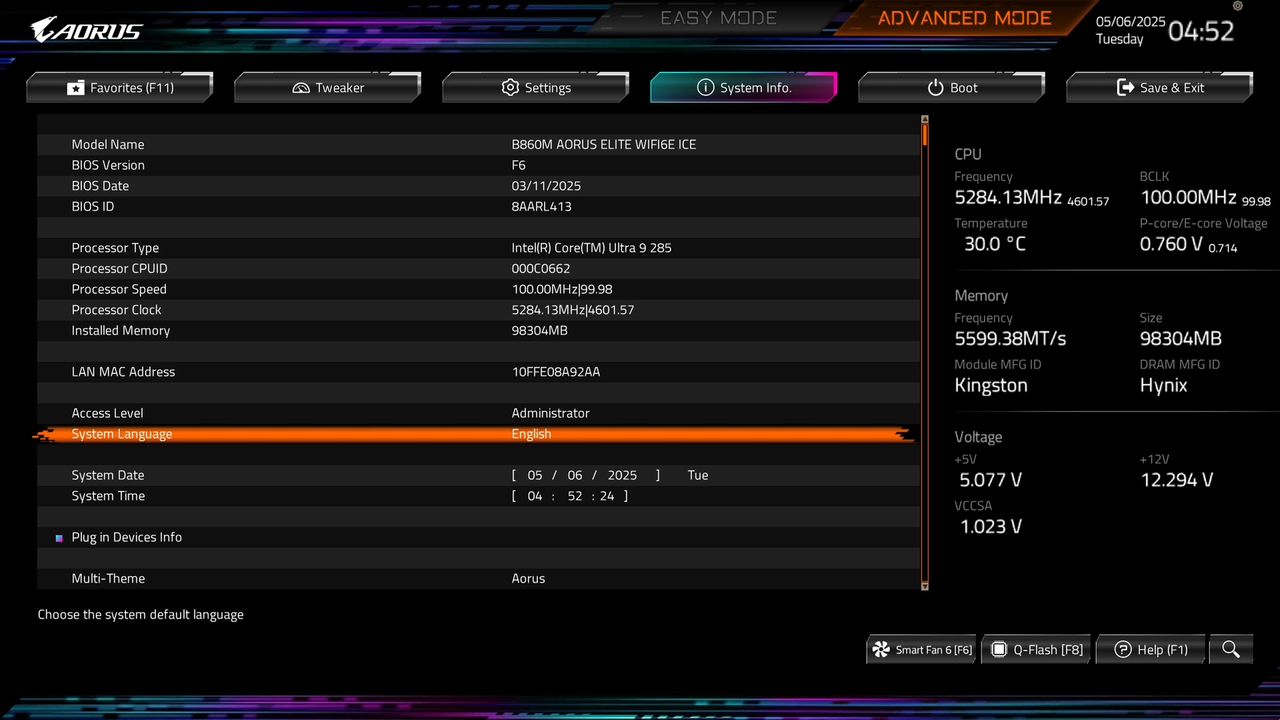Switch to Easy Mode
This screenshot has width=1280, height=720.
pyautogui.click(x=718, y=17)
